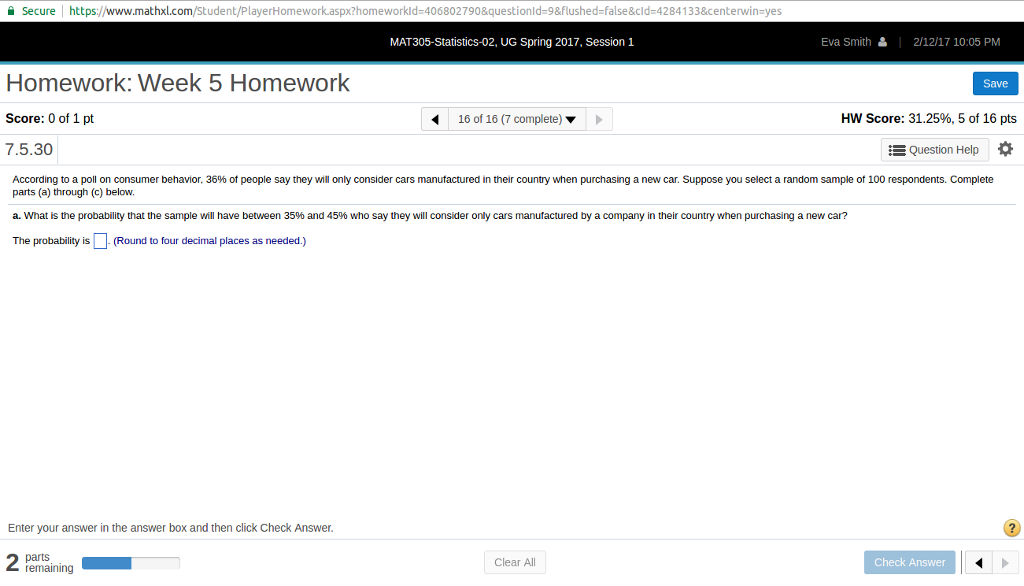The height and width of the screenshot is (586, 1024).
Task: Click the orange question mark help icon
Action: point(1010,528)
